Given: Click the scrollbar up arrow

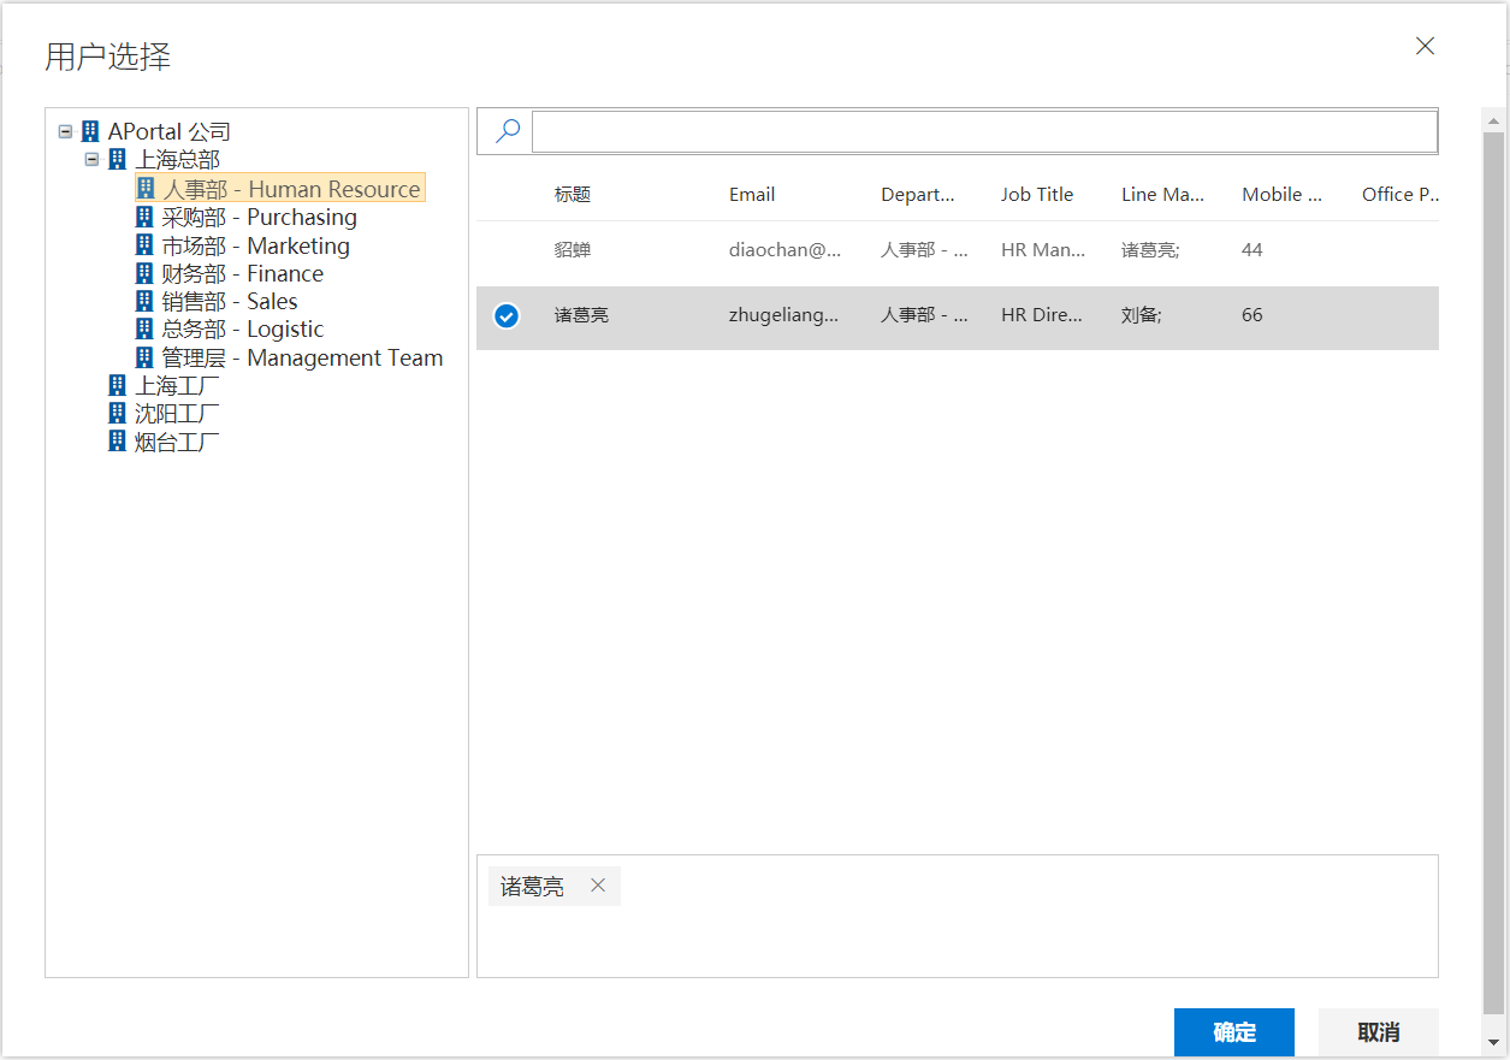Looking at the screenshot, I should [1494, 121].
